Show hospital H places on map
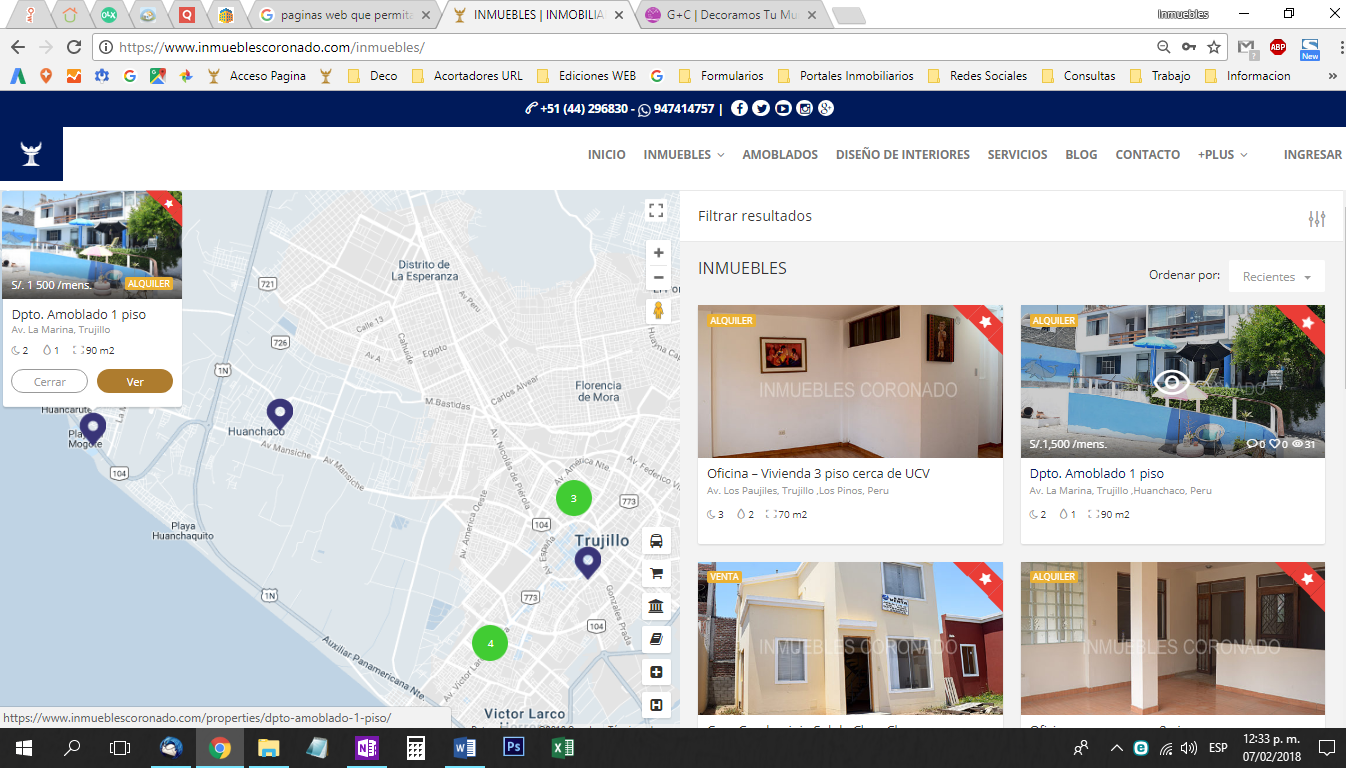 pos(656,705)
